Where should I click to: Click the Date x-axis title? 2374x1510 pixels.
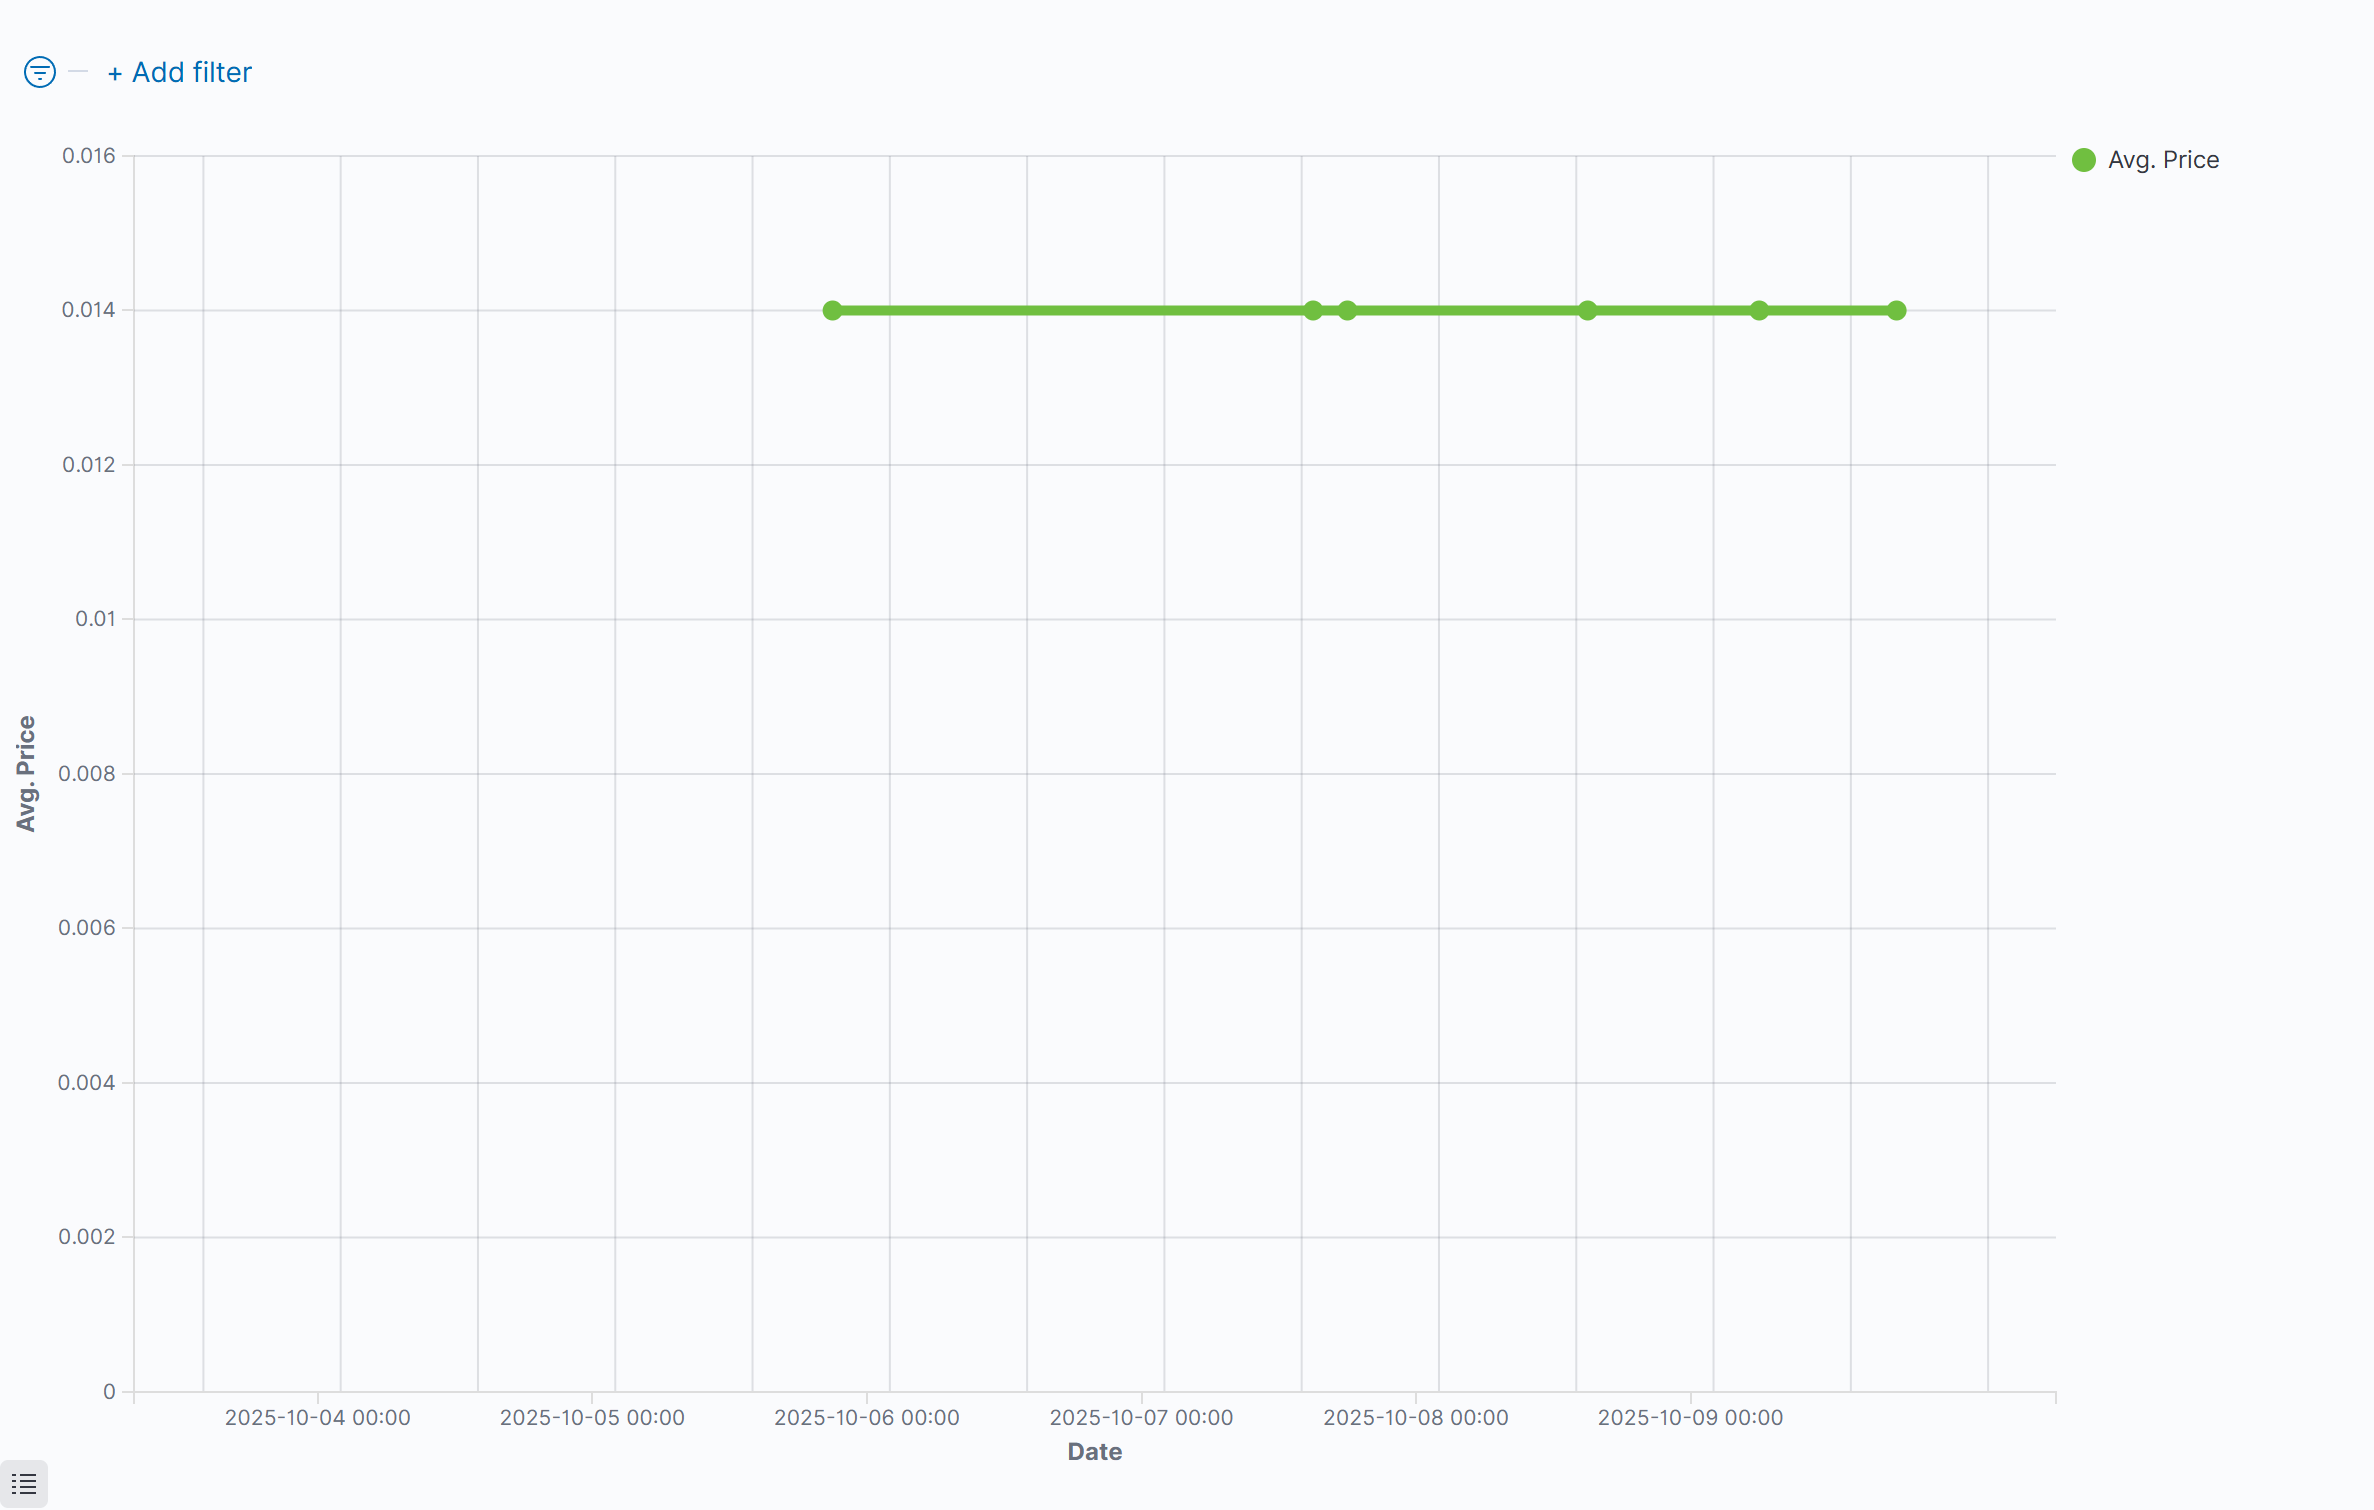coord(1094,1452)
